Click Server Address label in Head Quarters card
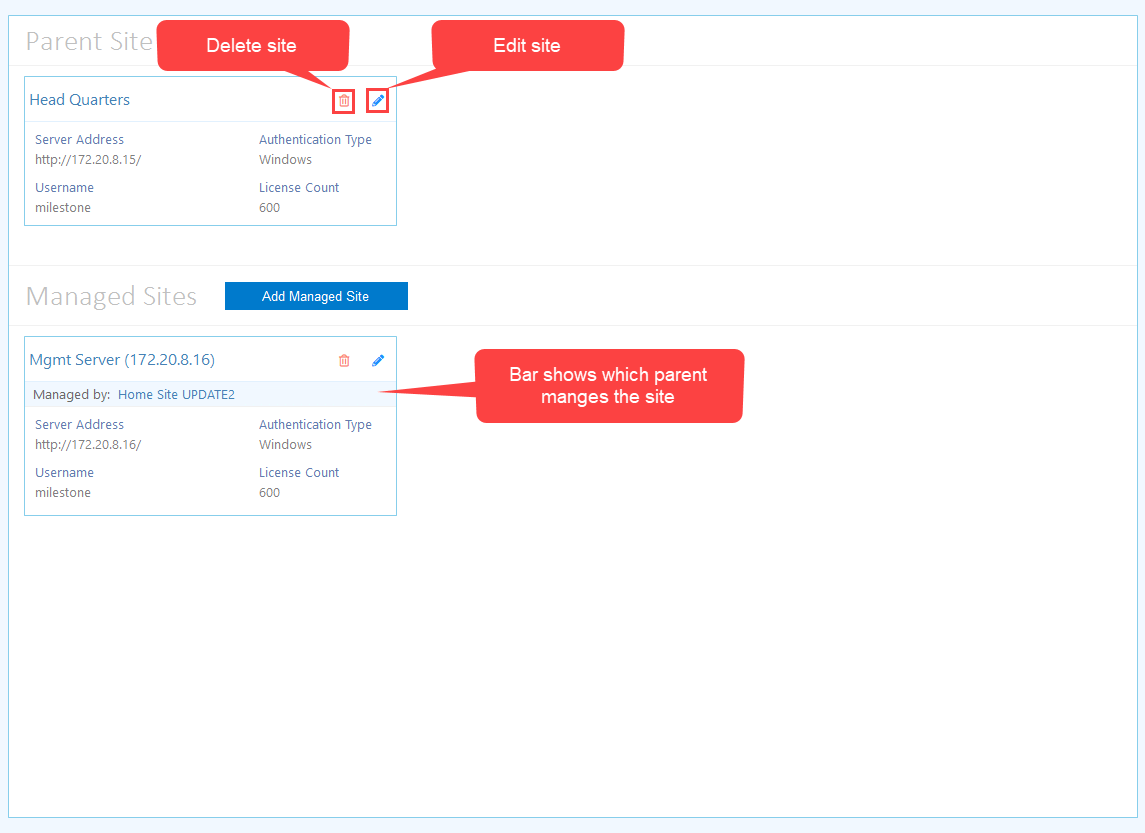Image resolution: width=1145 pixels, height=833 pixels. (80, 139)
